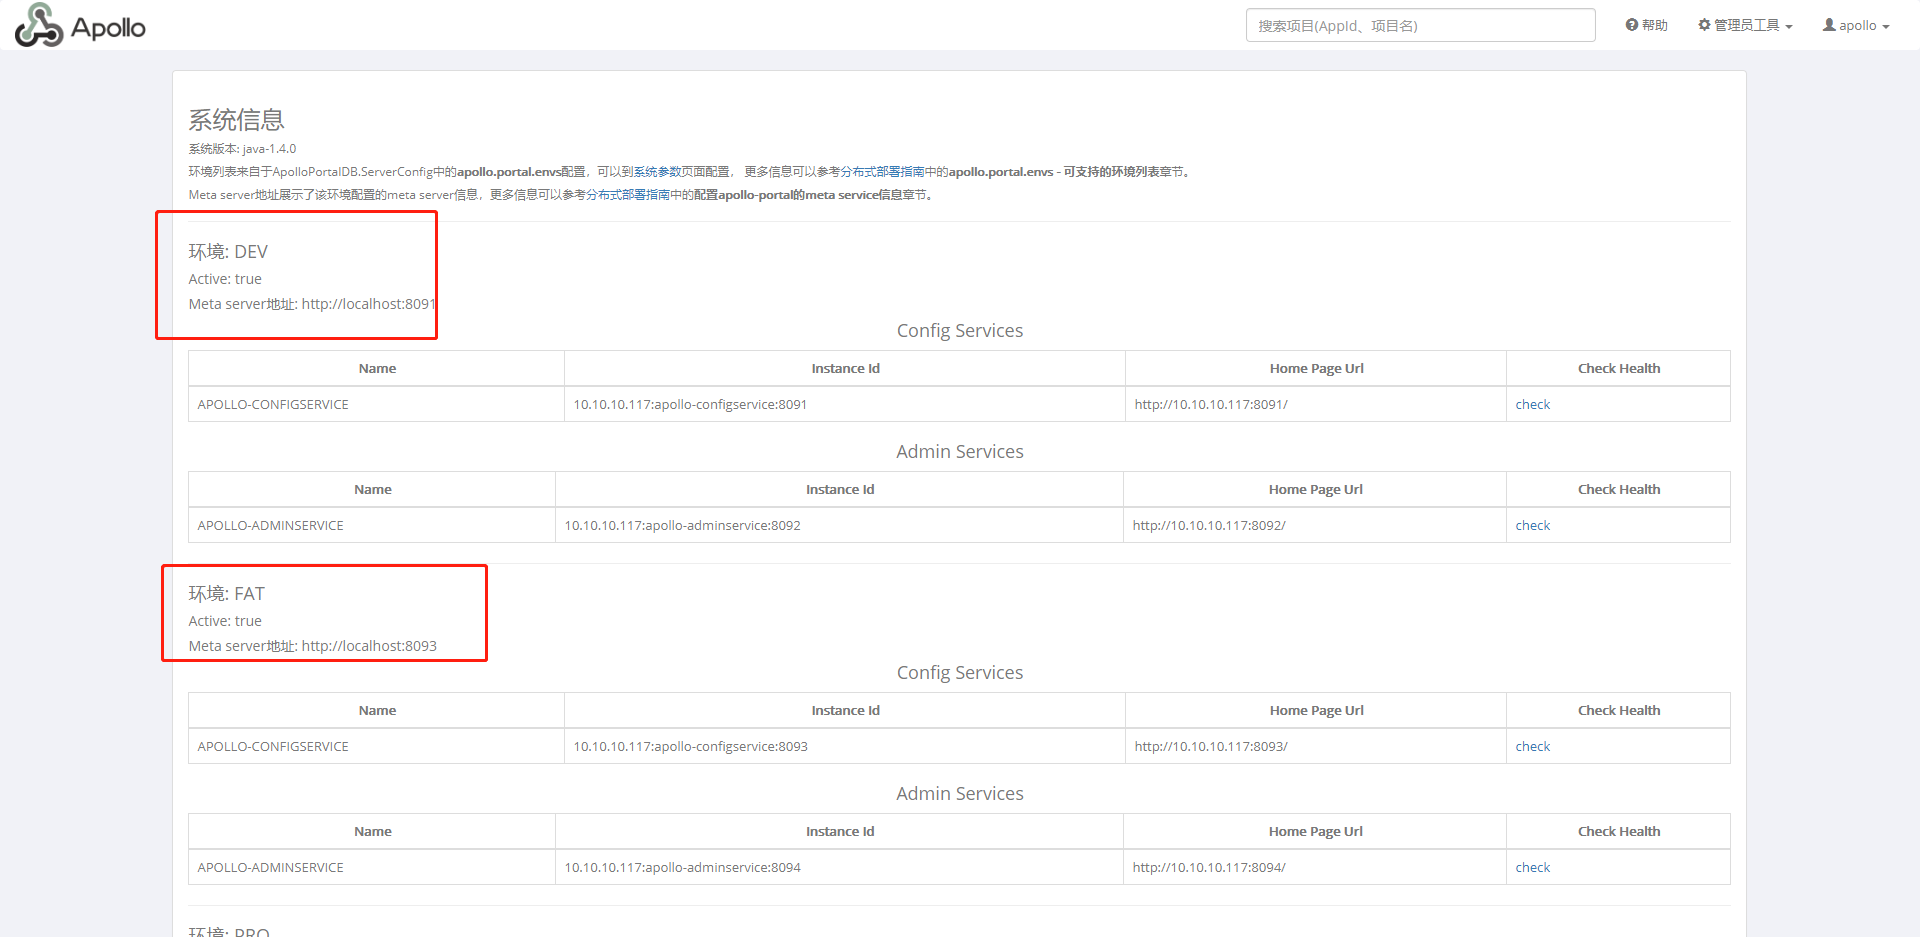Click APOLLO-CONFIGSERVICE name in FAT table

pyautogui.click(x=273, y=746)
